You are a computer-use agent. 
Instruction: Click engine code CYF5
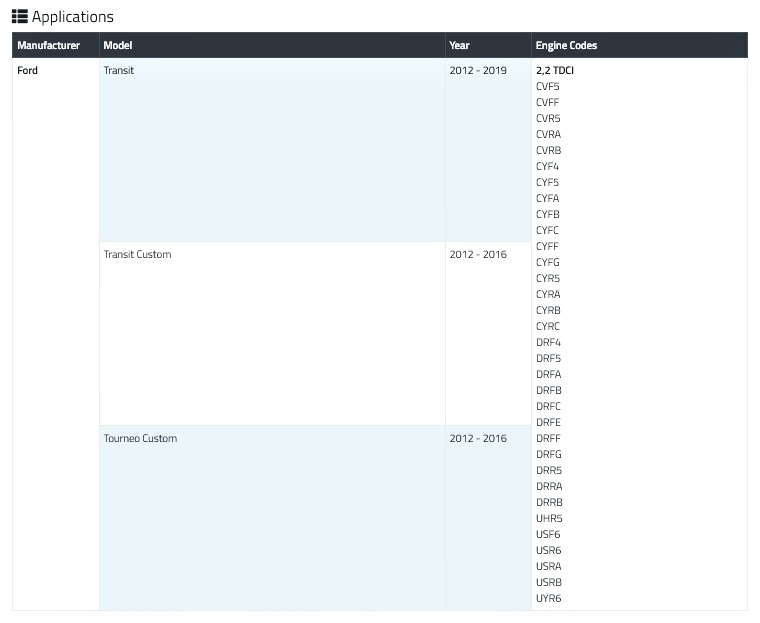[548, 182]
